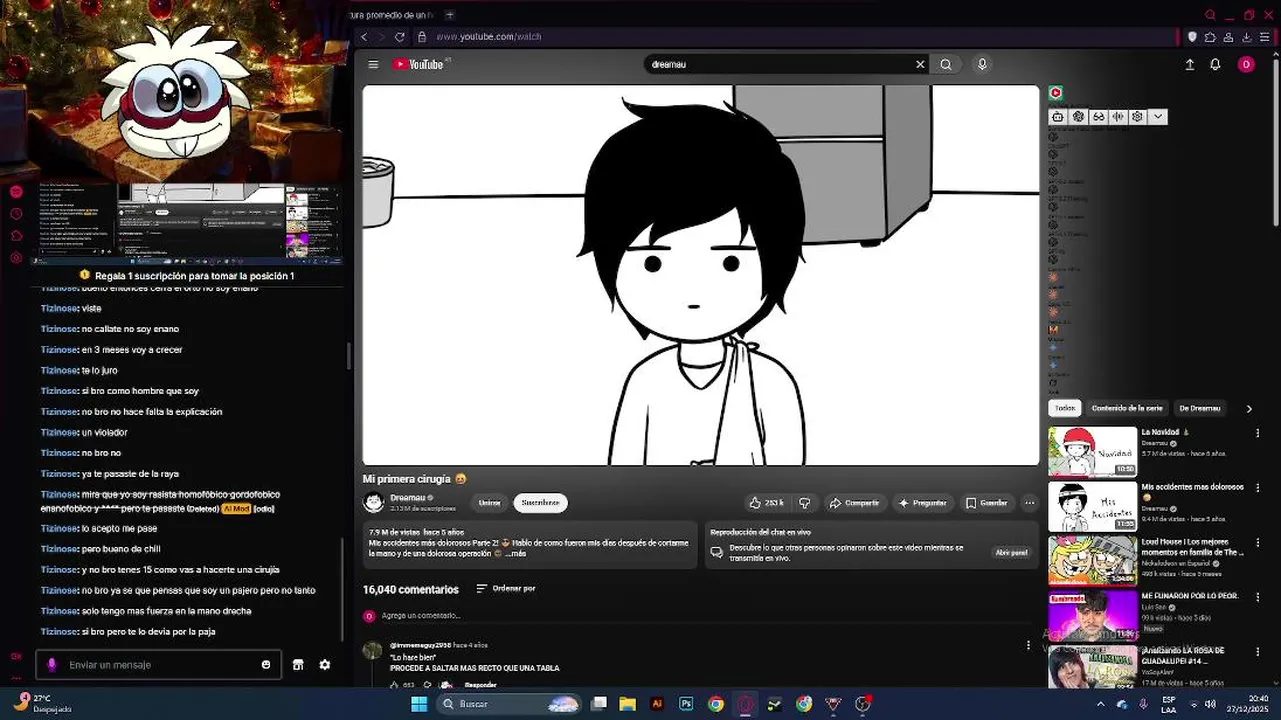Join the channel with Unirse
Viewport: 1281px width, 720px height.
(489, 503)
